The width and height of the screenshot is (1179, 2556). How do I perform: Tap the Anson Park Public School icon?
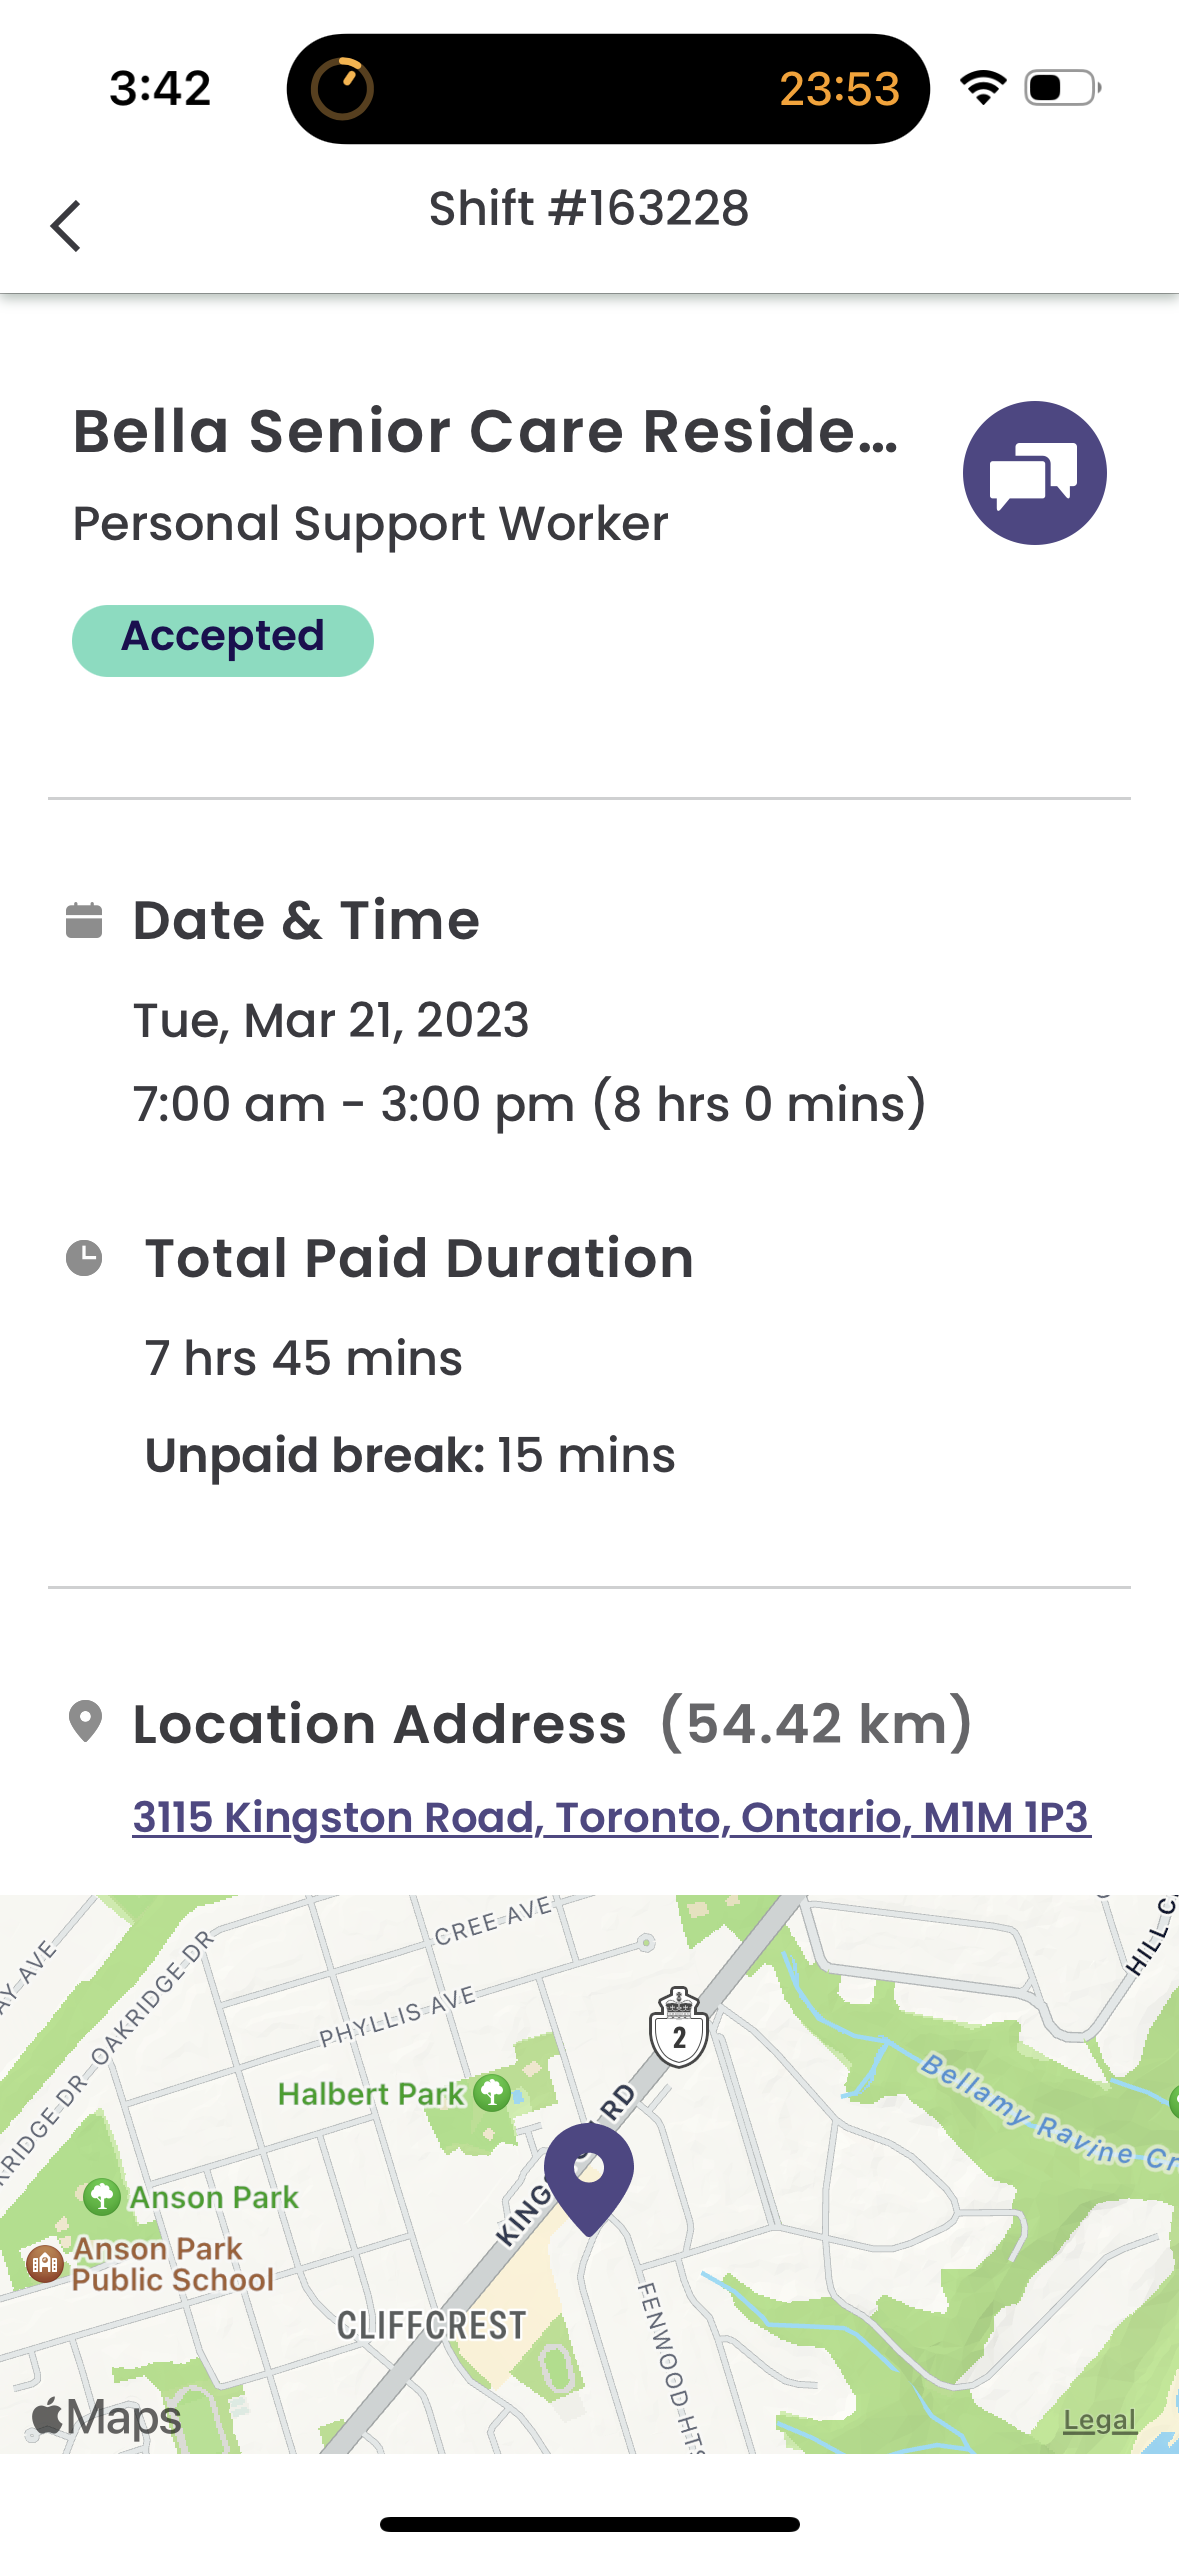[x=45, y=2263]
